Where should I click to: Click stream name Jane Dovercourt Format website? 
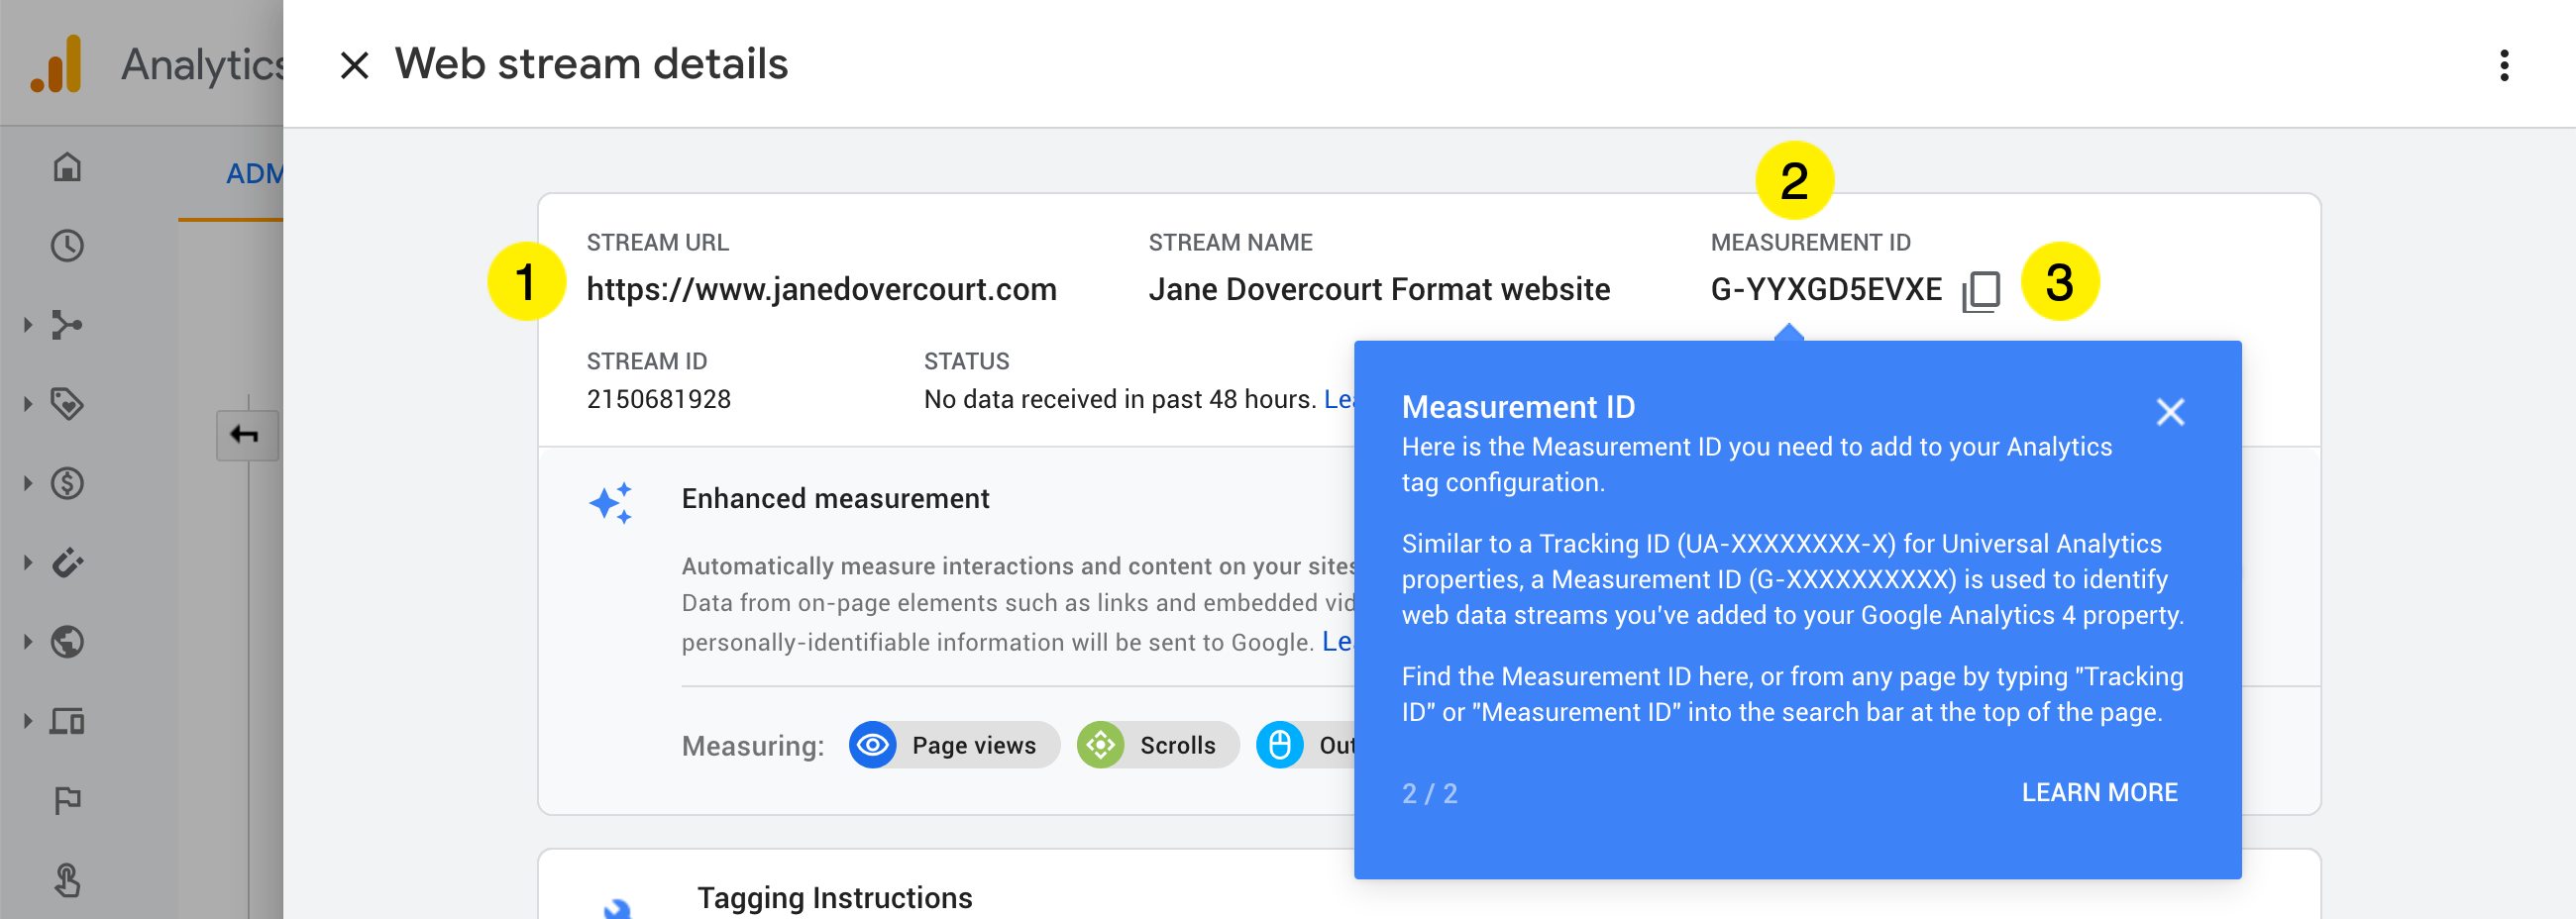pos(1379,290)
